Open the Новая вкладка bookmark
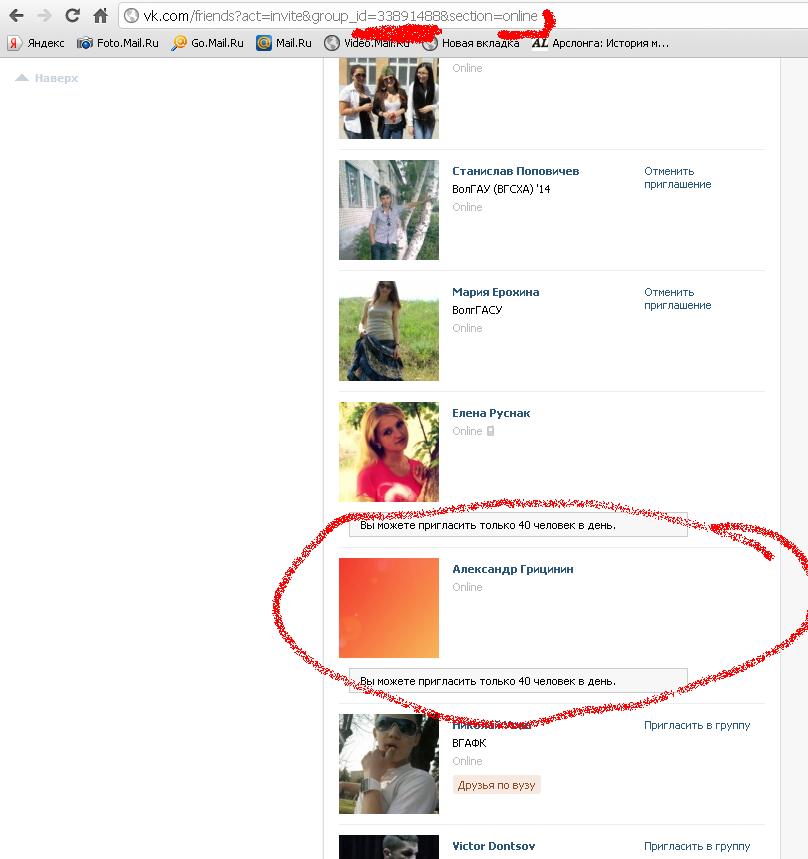The width and height of the screenshot is (808, 859). (472, 43)
